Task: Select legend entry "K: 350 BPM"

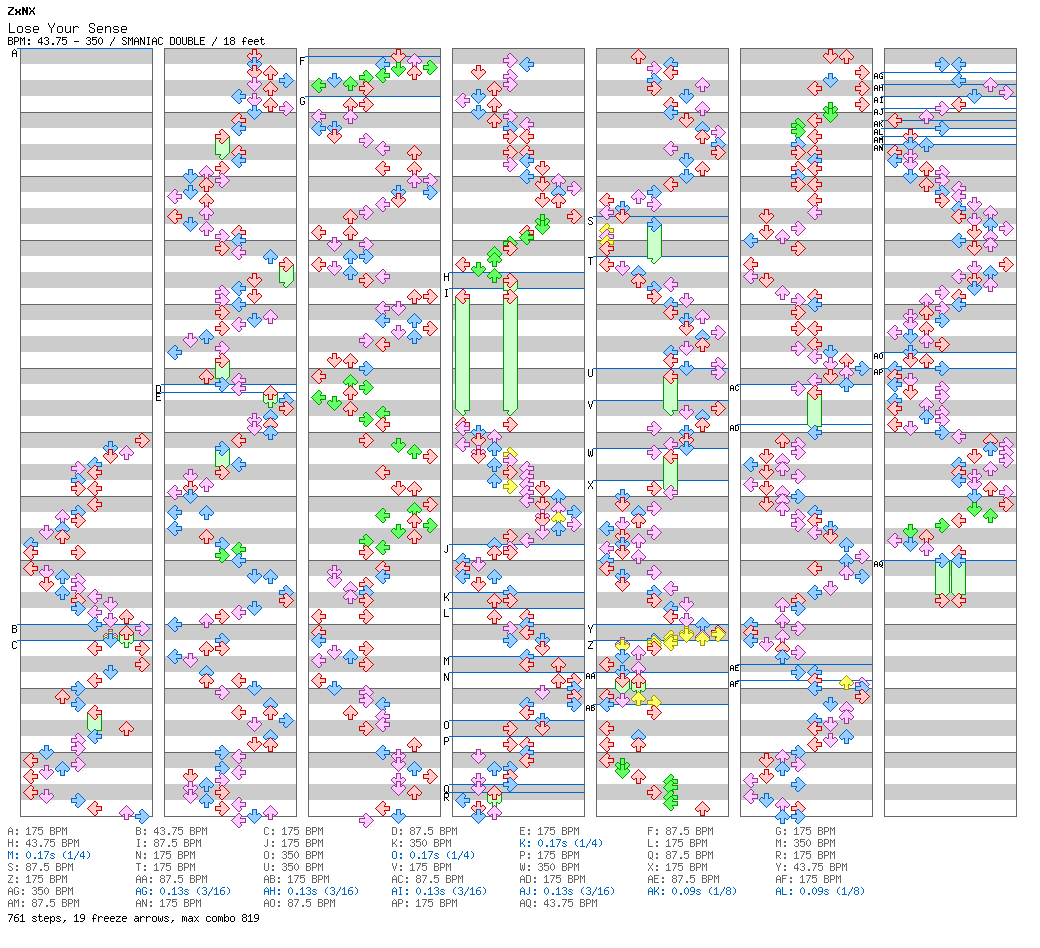Action: (x=421, y=843)
